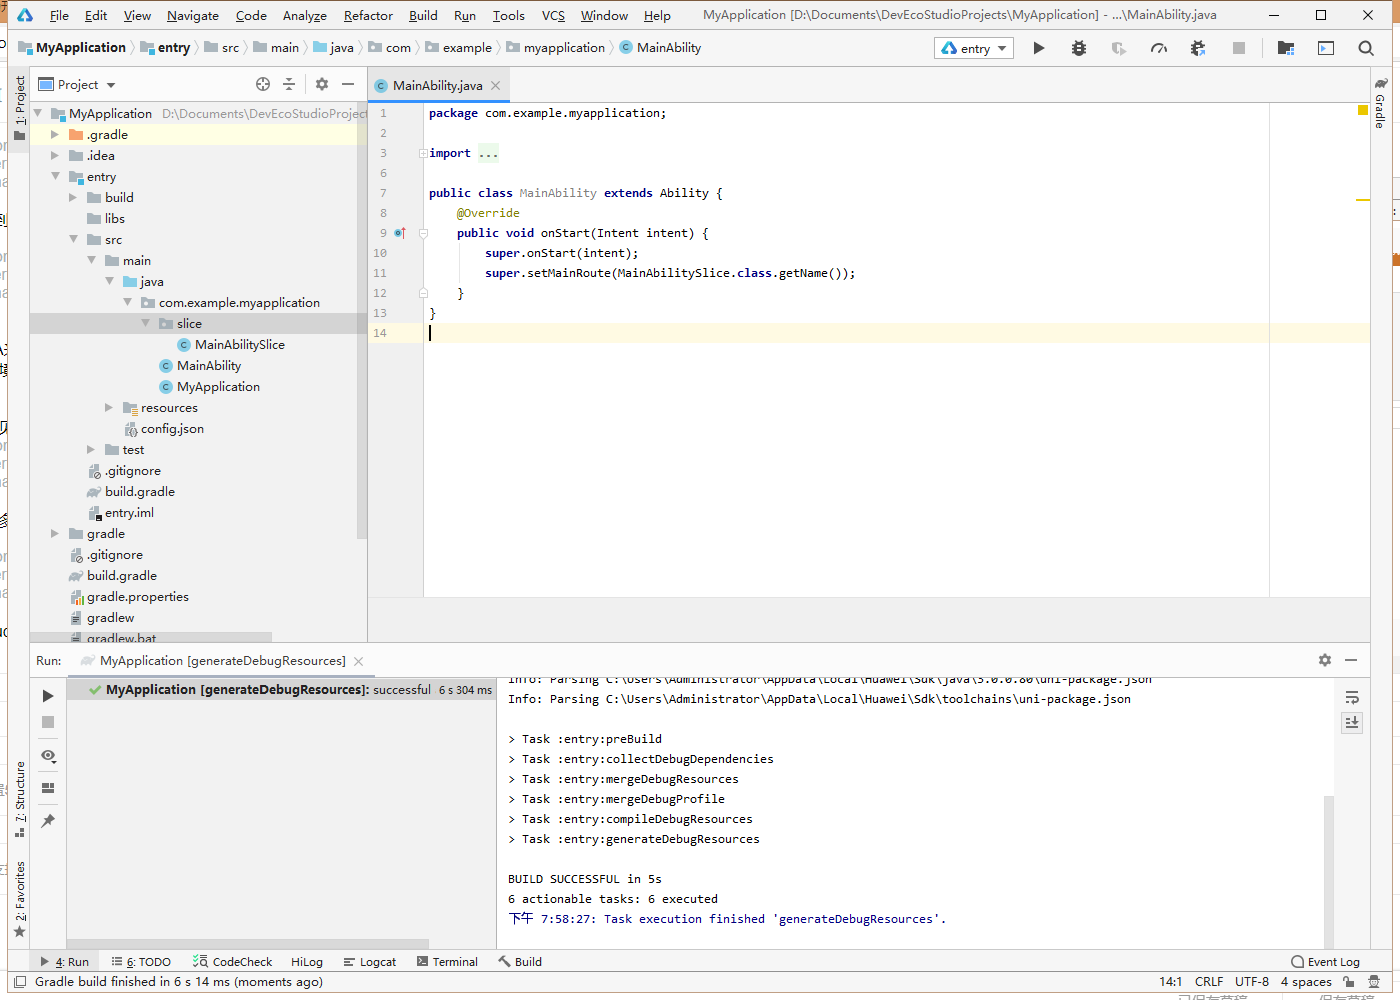Screen dimensions: 1400x1000
Task: Open the Terminal tool window
Action: pyautogui.click(x=447, y=962)
